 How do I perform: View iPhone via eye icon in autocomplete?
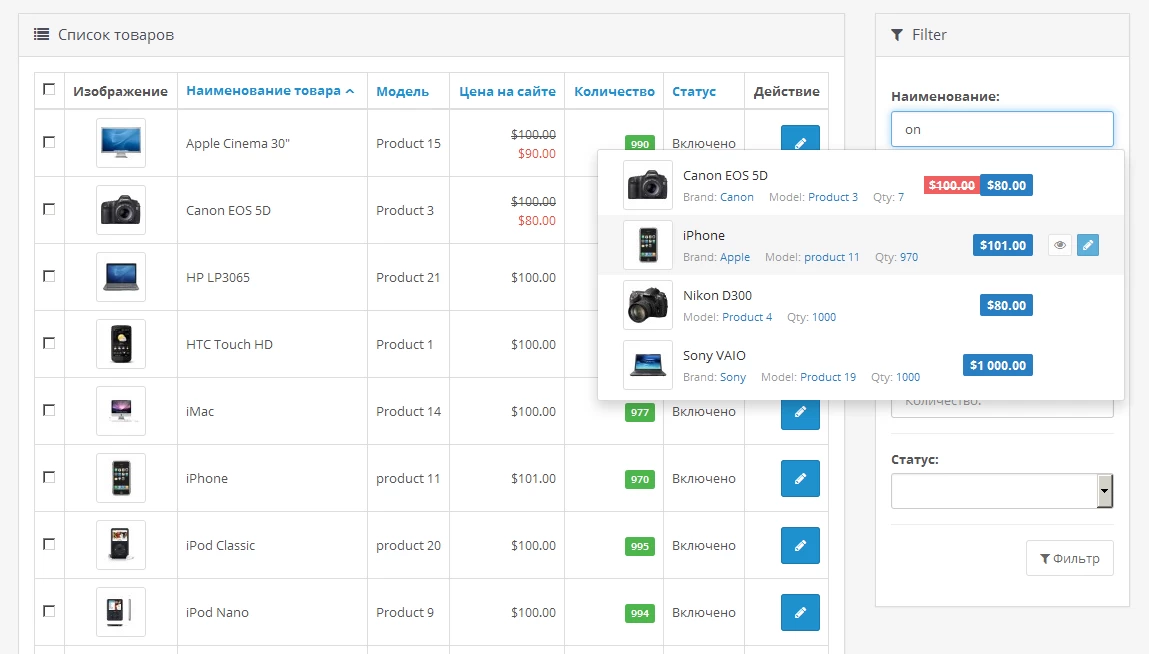pos(1060,245)
